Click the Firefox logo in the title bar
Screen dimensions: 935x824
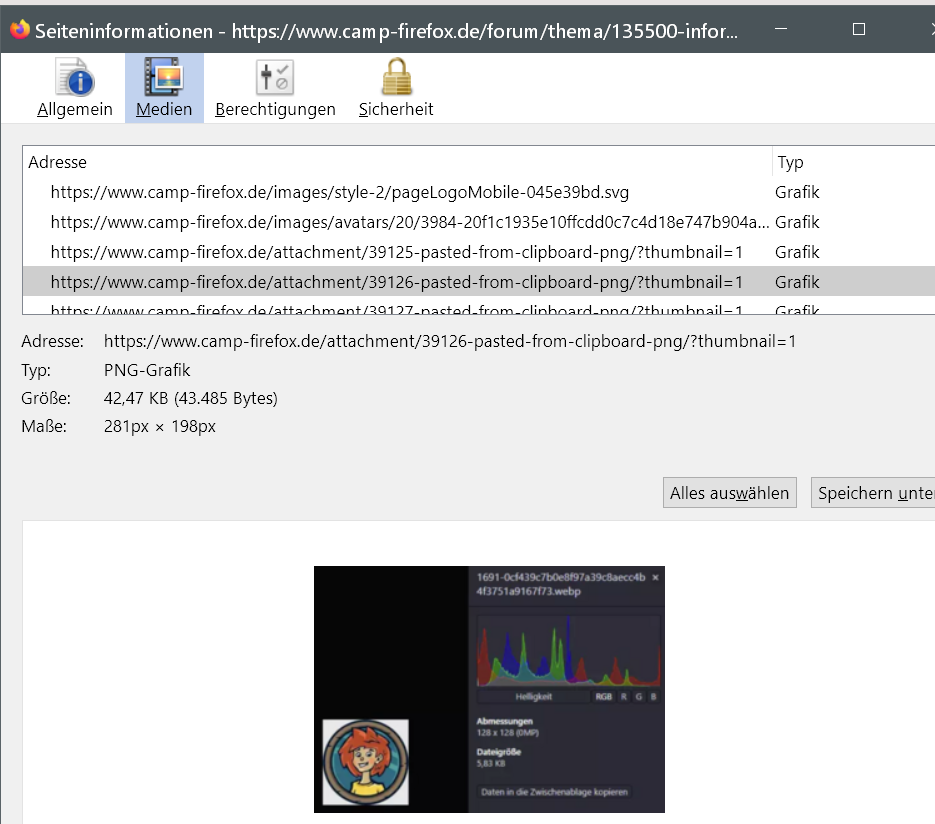tap(19, 30)
